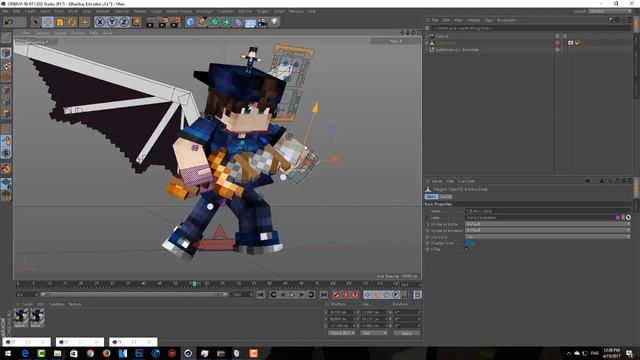The image size is (640, 360).
Task: Select the spline Pen tool icon
Action: pos(202,22)
